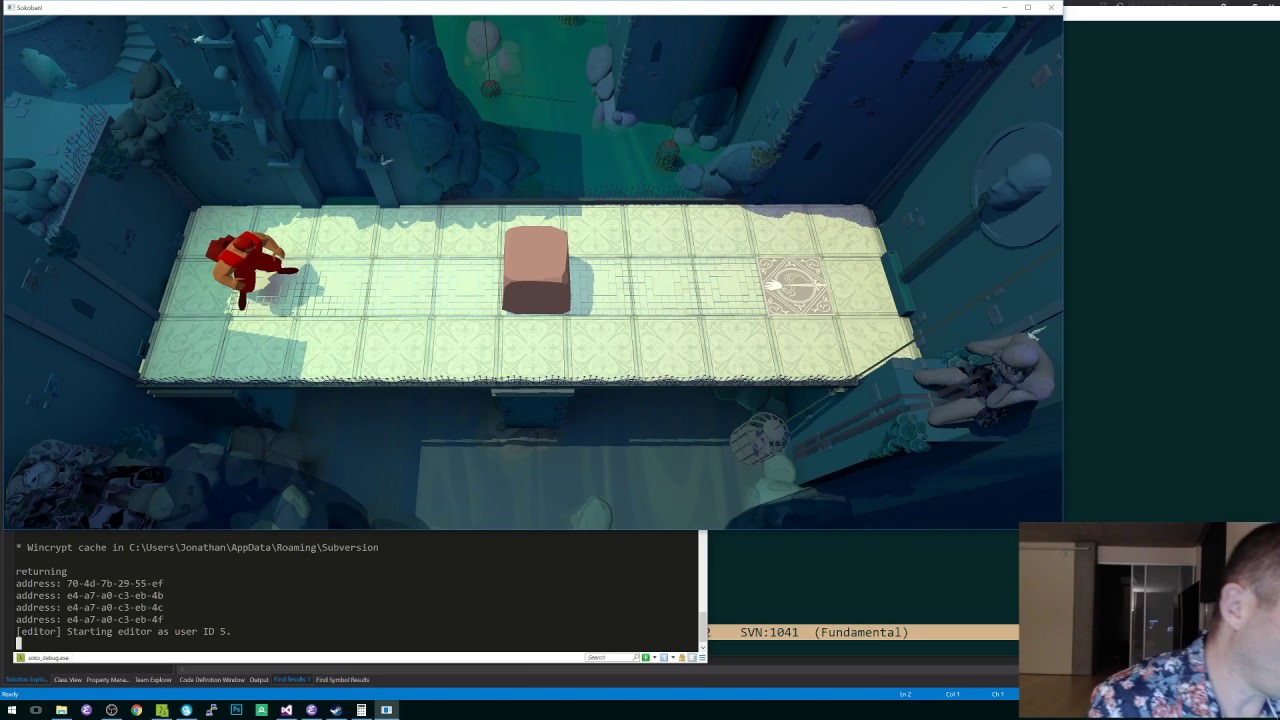Minimize the Sokoban game window
This screenshot has height=720, width=1280.
(1004, 7)
